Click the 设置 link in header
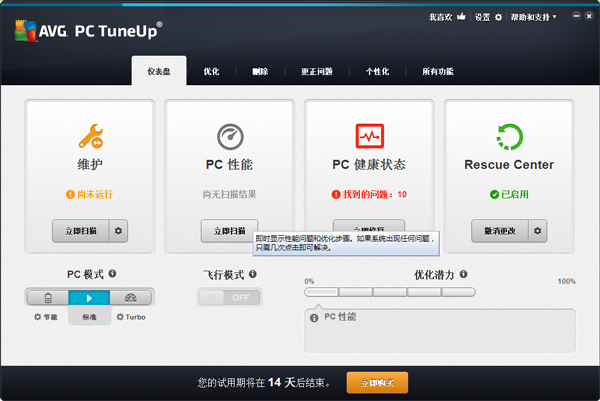This screenshot has width=600, height=401. coord(483,17)
